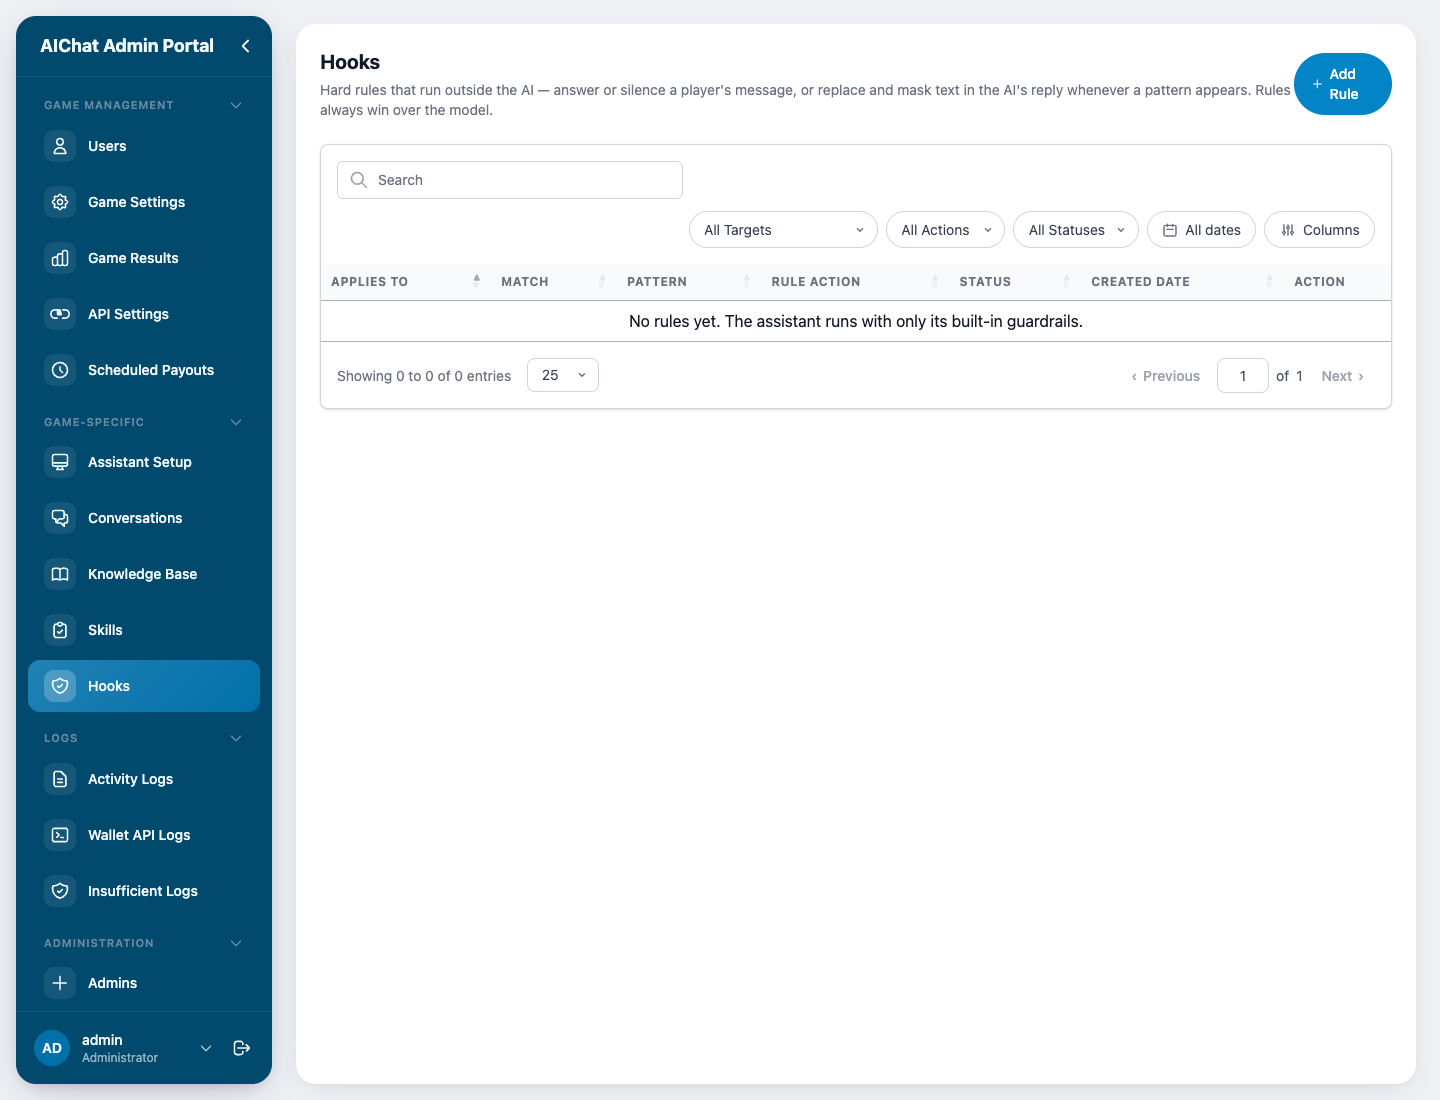This screenshot has height=1100, width=1440.
Task: Click the Users person icon
Action: pos(60,146)
